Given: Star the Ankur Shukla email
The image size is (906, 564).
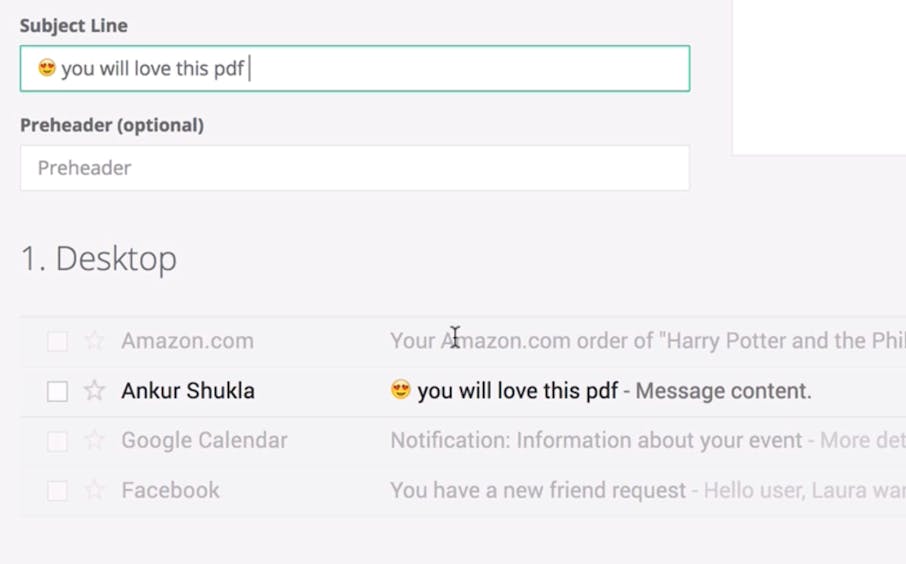Looking at the screenshot, I should 94,391.
